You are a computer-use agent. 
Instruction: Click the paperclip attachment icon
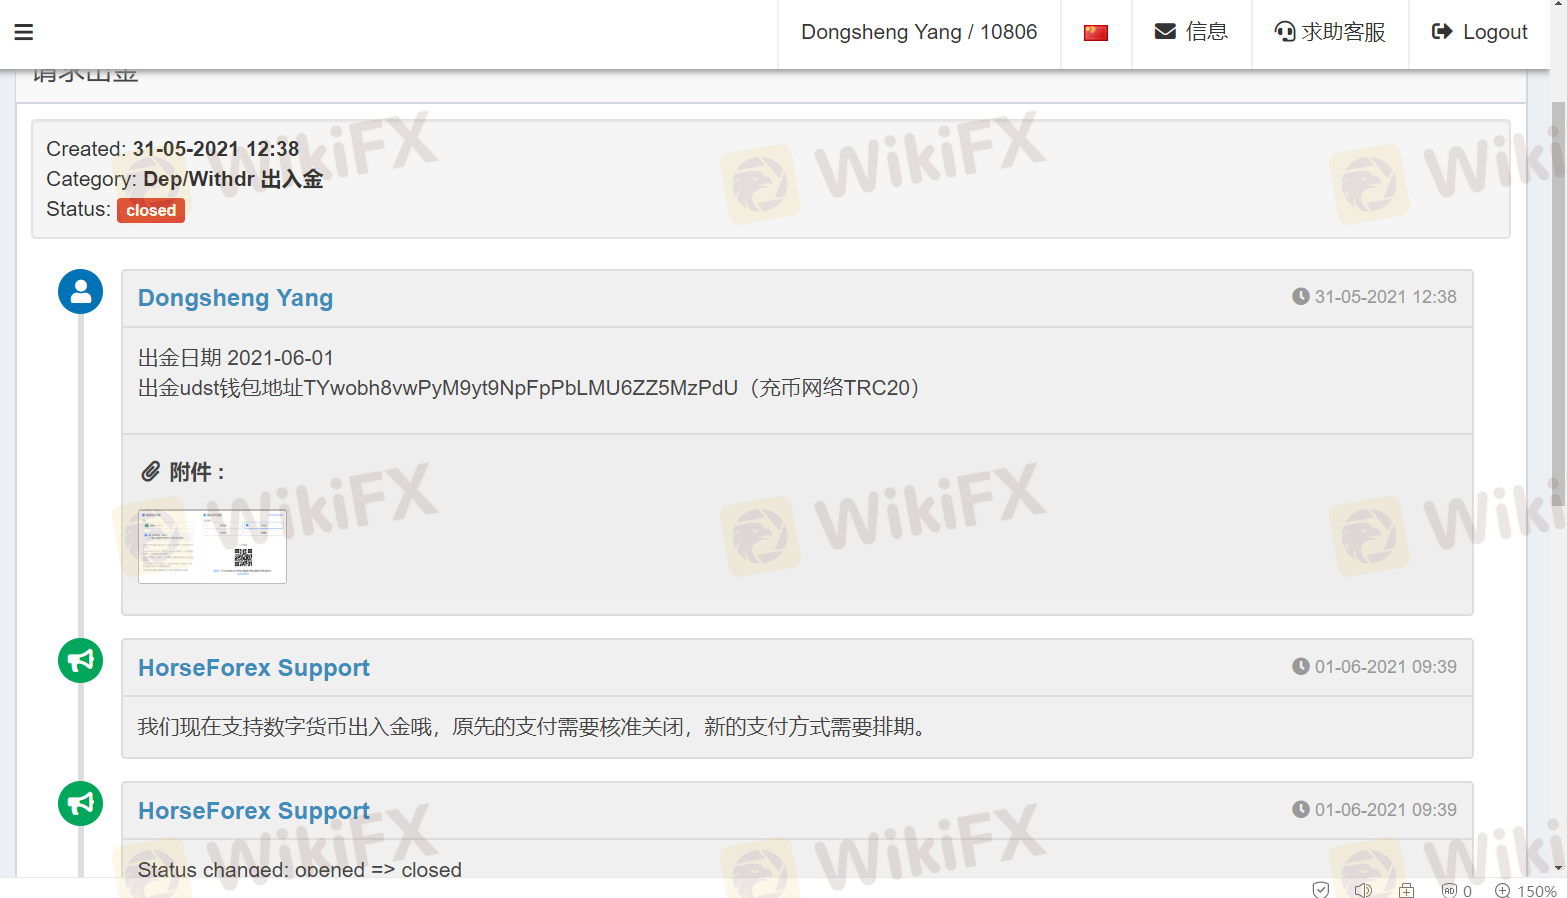click(x=150, y=471)
